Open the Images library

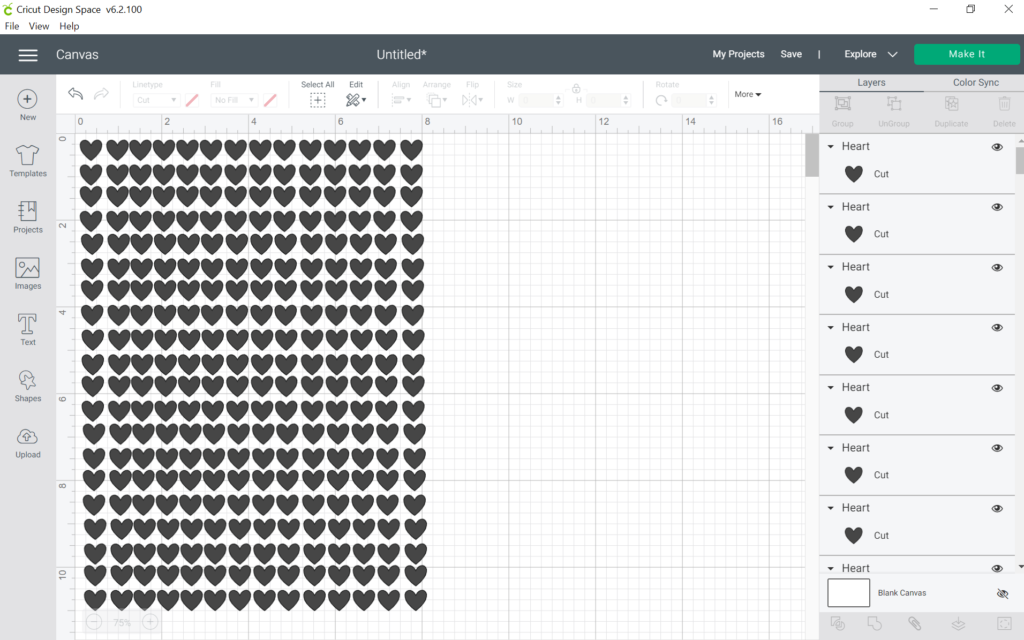(28, 268)
